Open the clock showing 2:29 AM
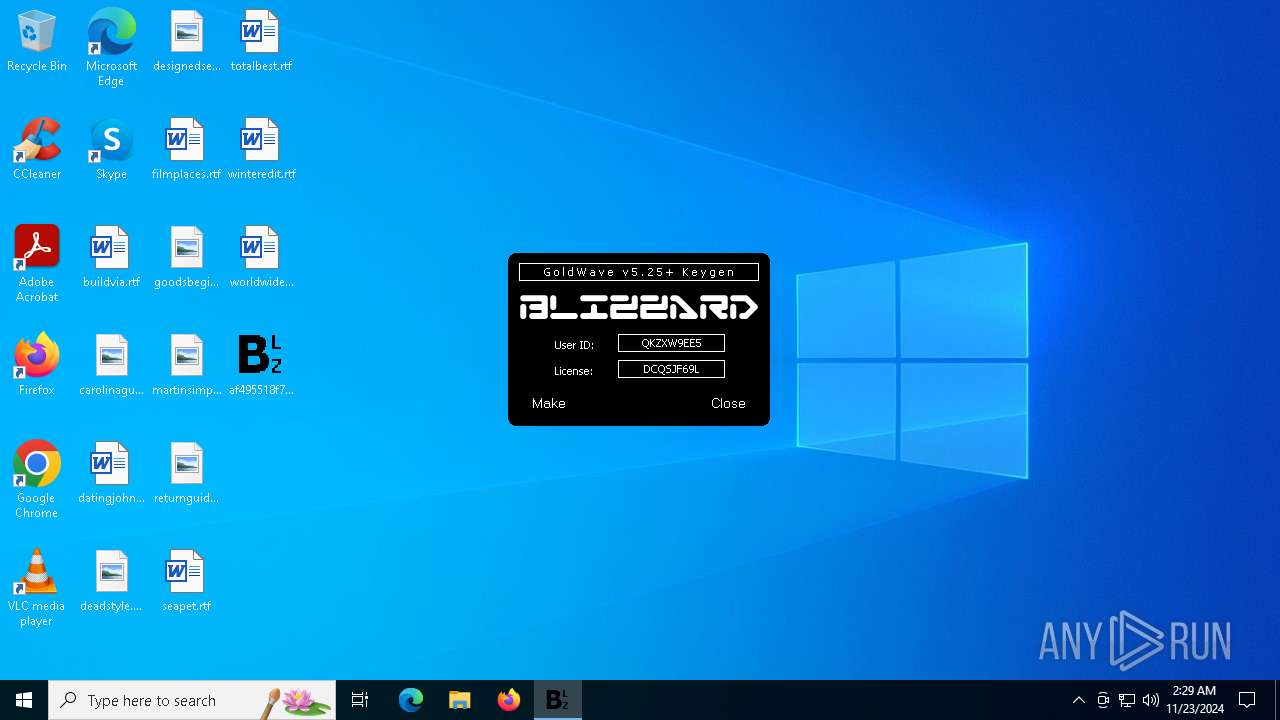 pyautogui.click(x=1194, y=700)
